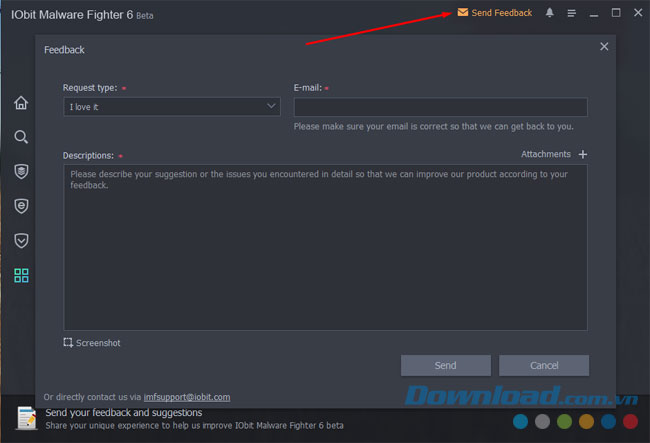Open the security guard checkmark shield icon

pyautogui.click(x=21, y=240)
